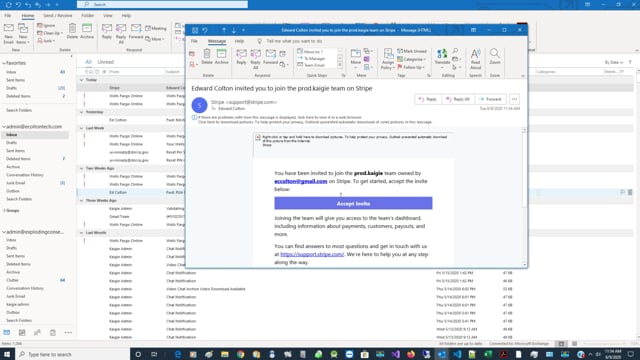640x360 pixels.
Task: Open the New Items dropdown in main ribbon
Action: (x=22, y=33)
